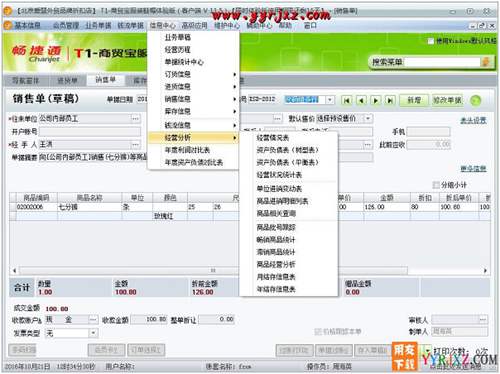Open the 窗口 menu
Screen dimensions: 500x374
tap(310, 25)
